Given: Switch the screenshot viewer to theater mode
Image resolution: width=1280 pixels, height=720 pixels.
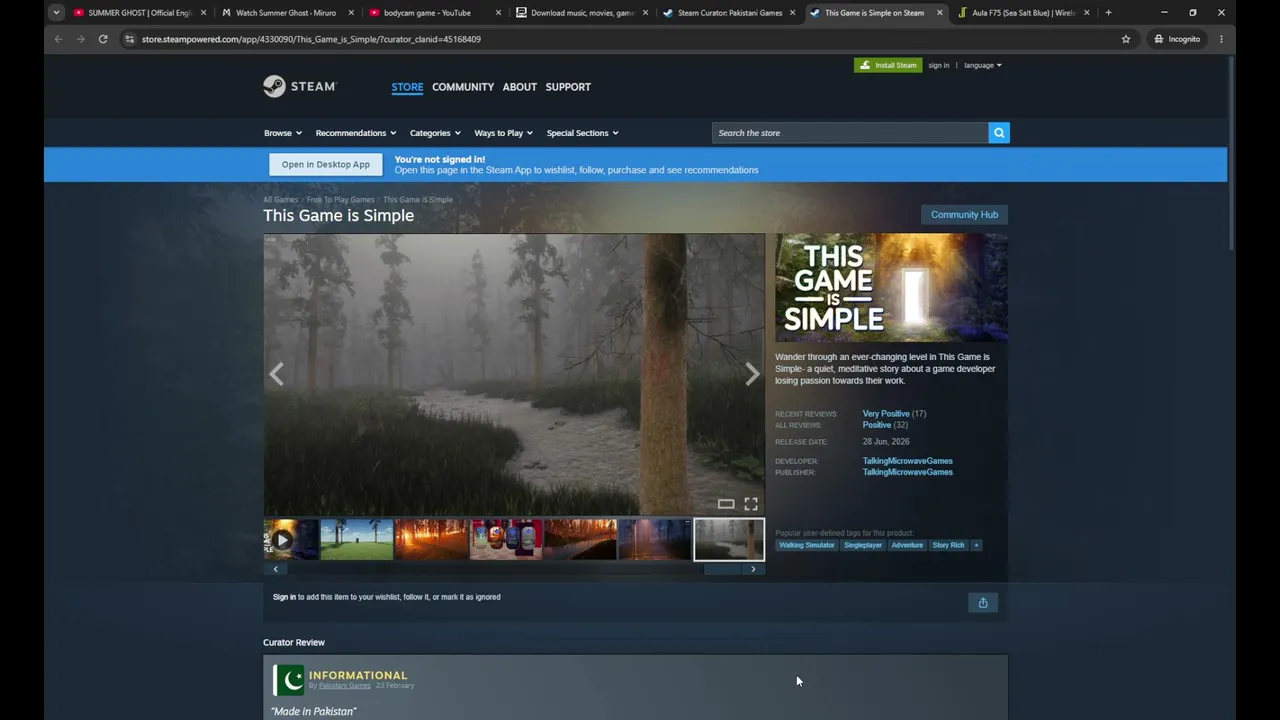Looking at the screenshot, I should click(x=726, y=504).
